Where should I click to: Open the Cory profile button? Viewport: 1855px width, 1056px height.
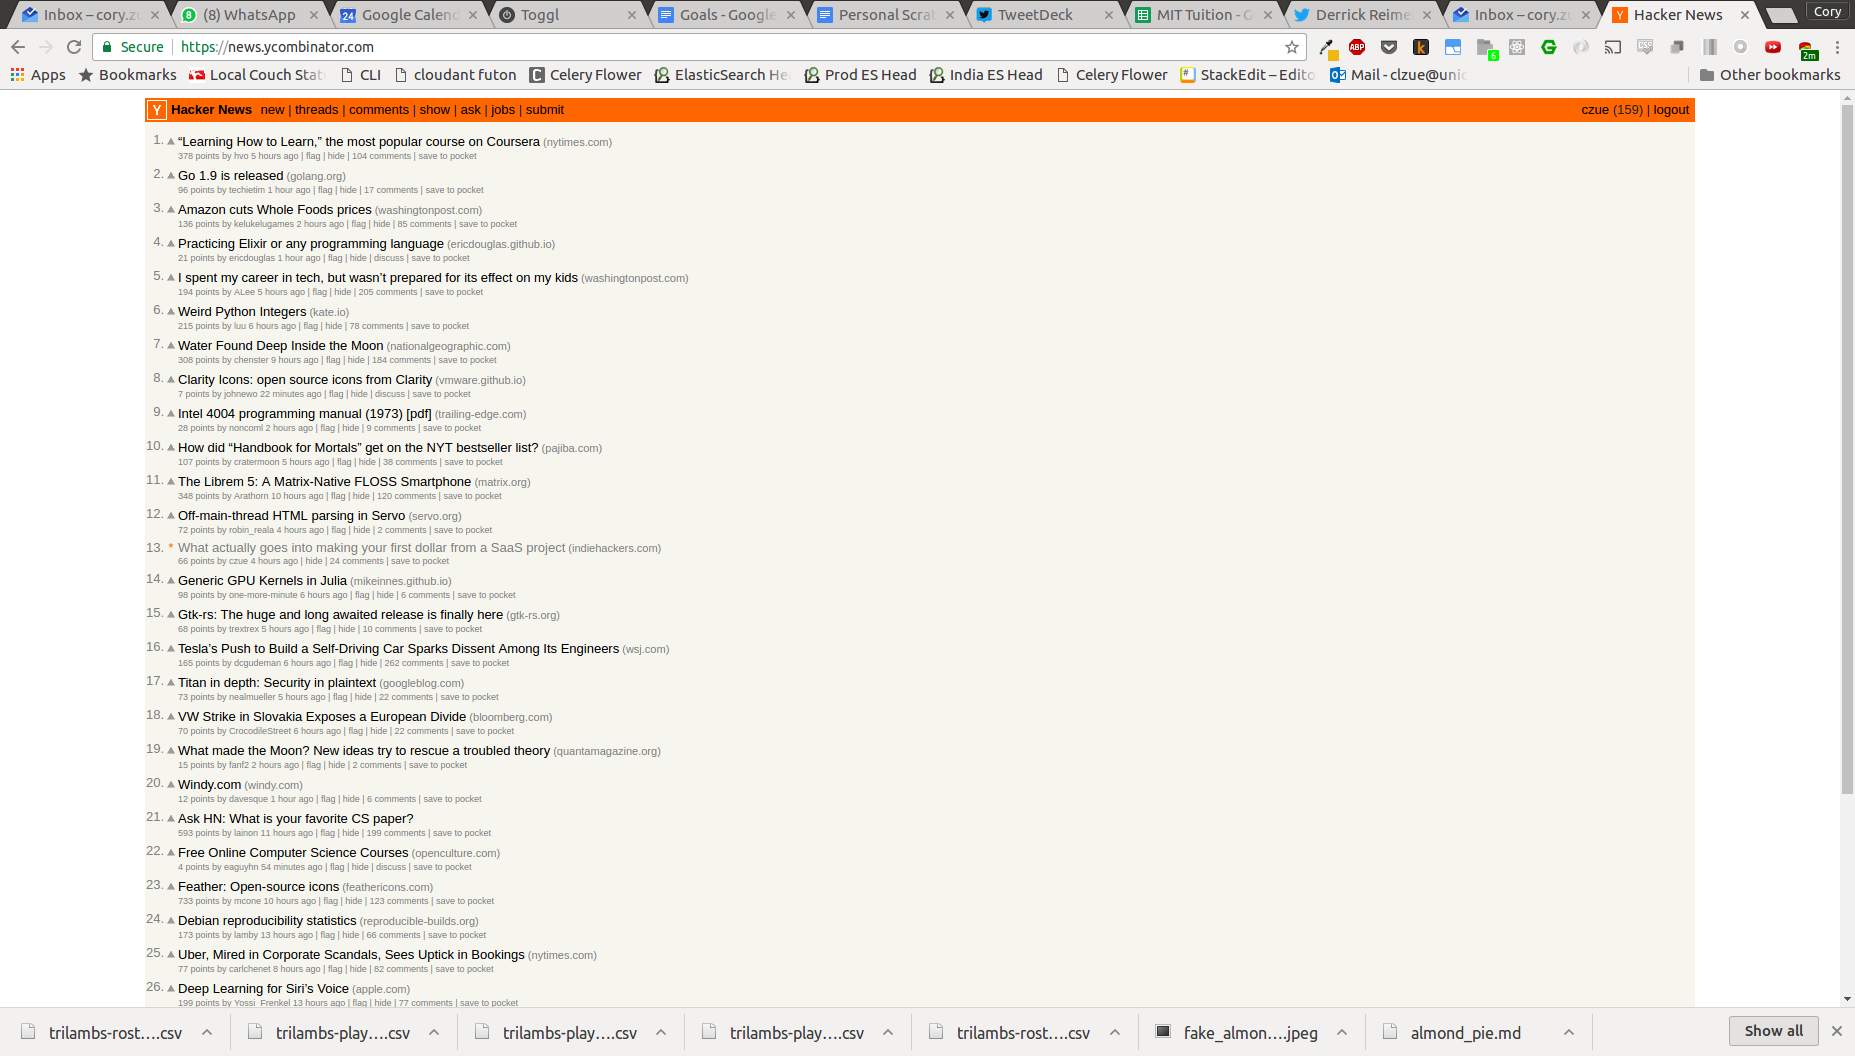click(x=1827, y=12)
